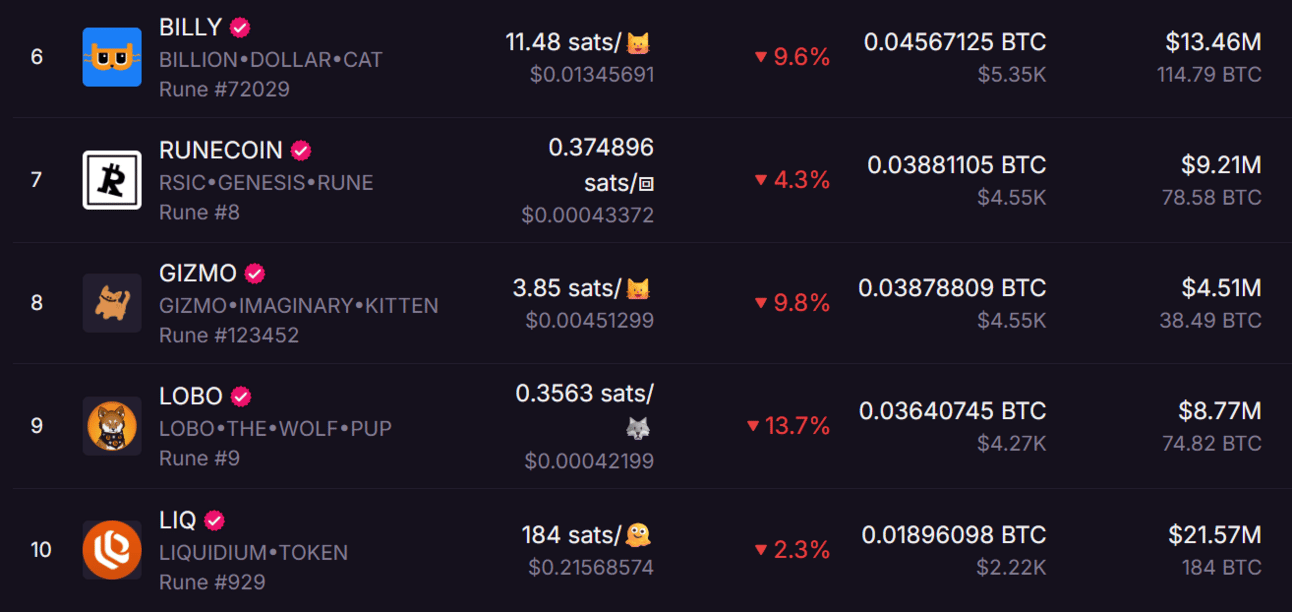Click GIZMO's pink verified badge
This screenshot has width=1292, height=612.
[255, 273]
